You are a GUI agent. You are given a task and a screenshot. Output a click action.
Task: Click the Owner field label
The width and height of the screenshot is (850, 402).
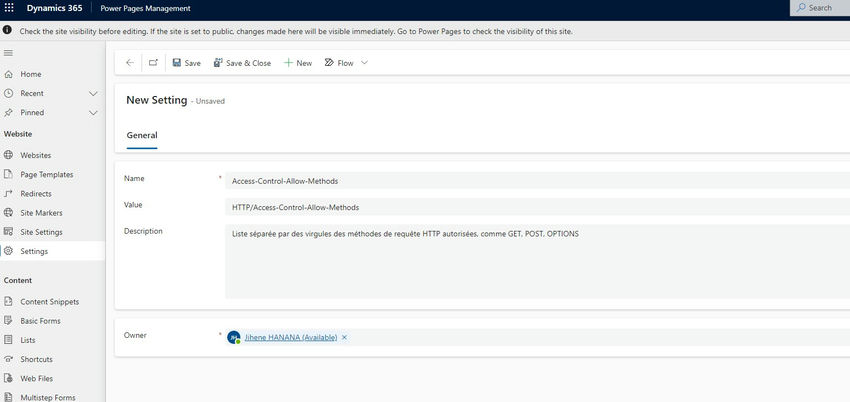(x=136, y=335)
